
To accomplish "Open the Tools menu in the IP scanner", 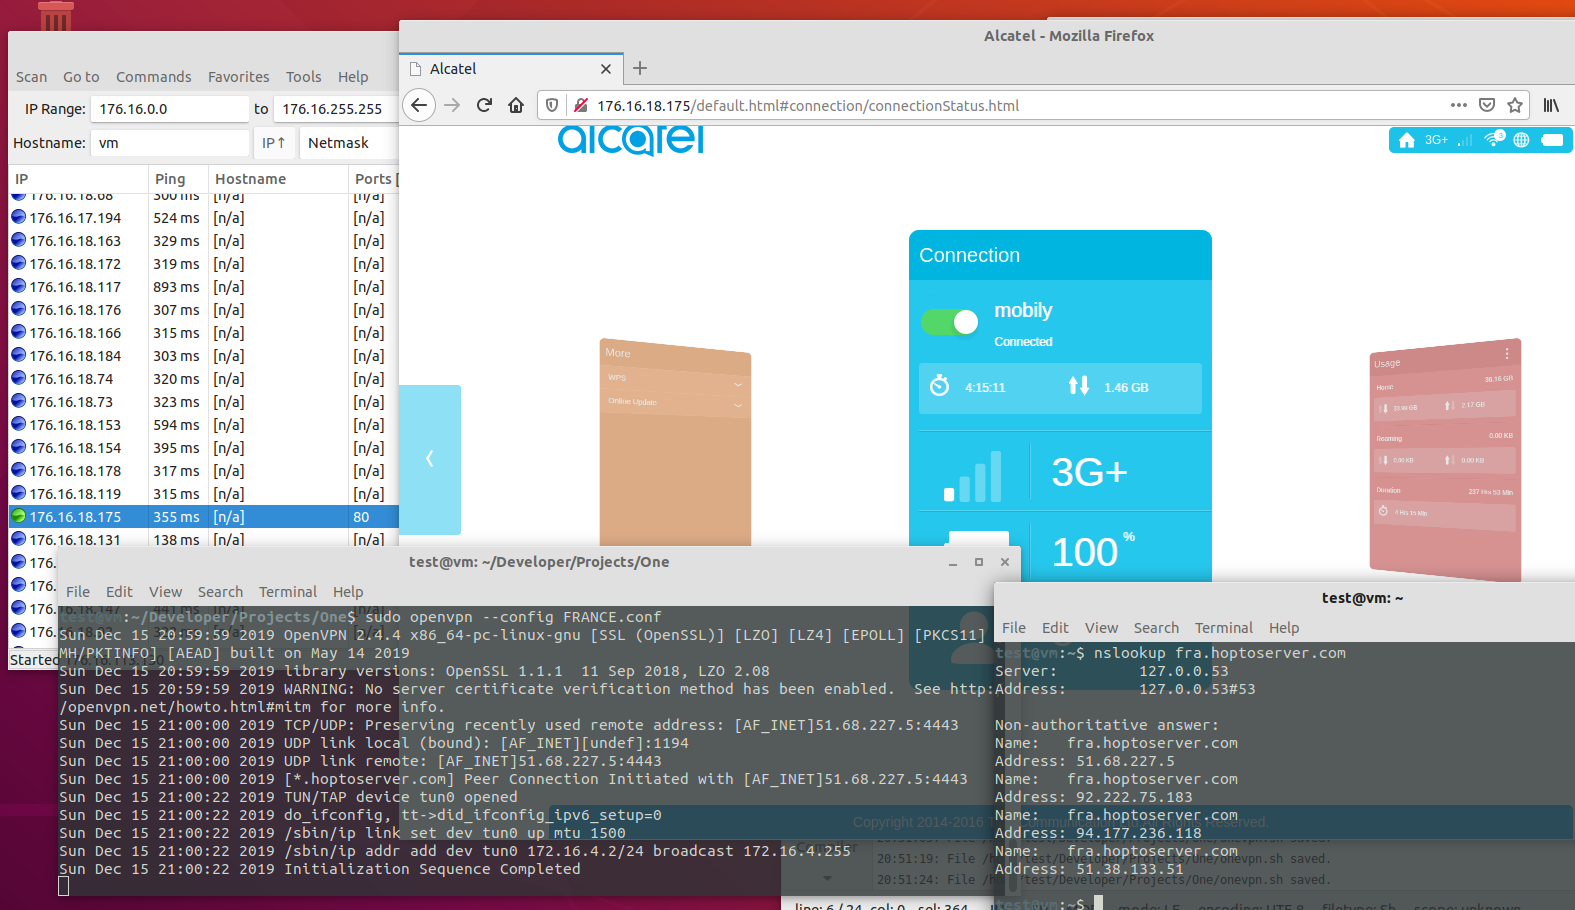I will click(303, 77).
